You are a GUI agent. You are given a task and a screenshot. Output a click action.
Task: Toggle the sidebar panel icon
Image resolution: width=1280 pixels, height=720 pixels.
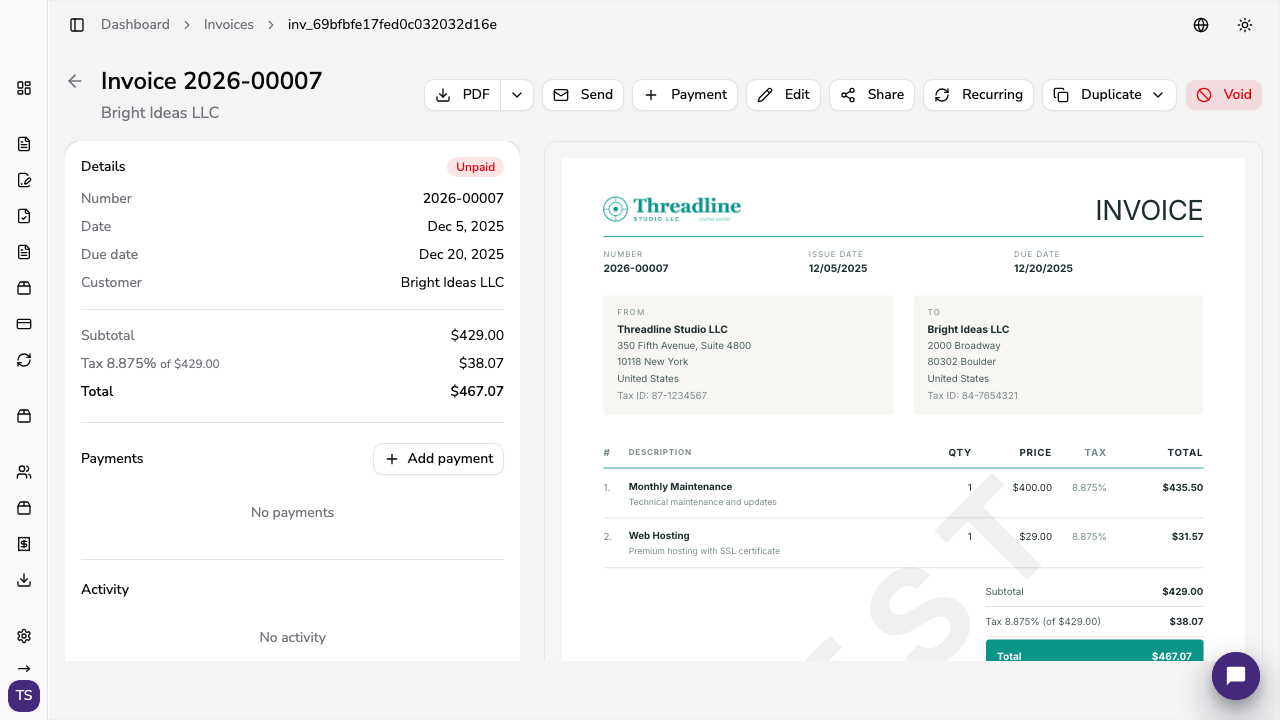click(77, 25)
